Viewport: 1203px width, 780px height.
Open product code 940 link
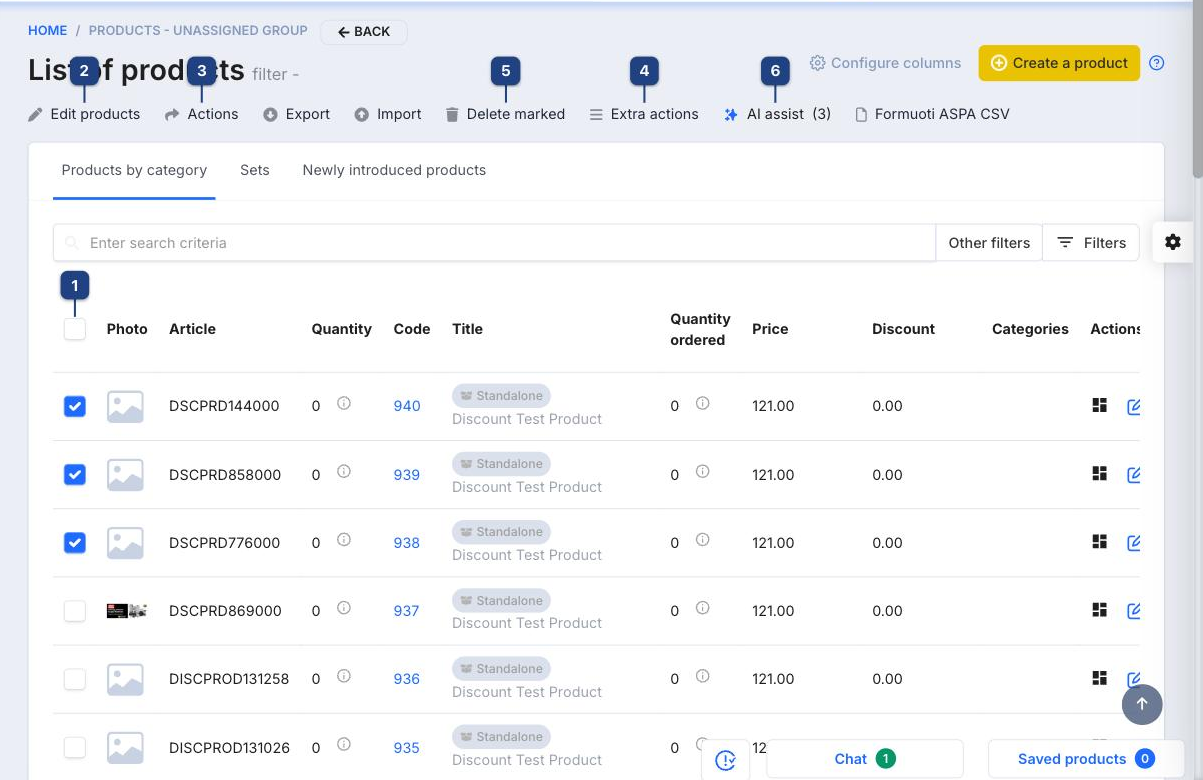[x=407, y=406]
